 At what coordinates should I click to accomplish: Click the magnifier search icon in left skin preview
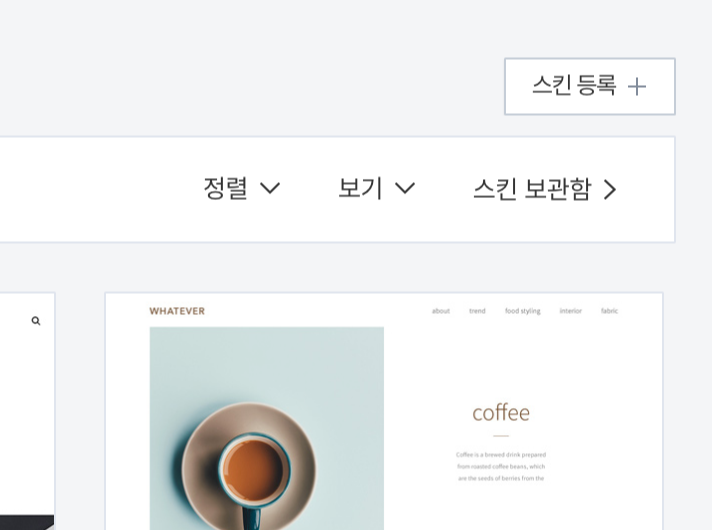point(36,321)
